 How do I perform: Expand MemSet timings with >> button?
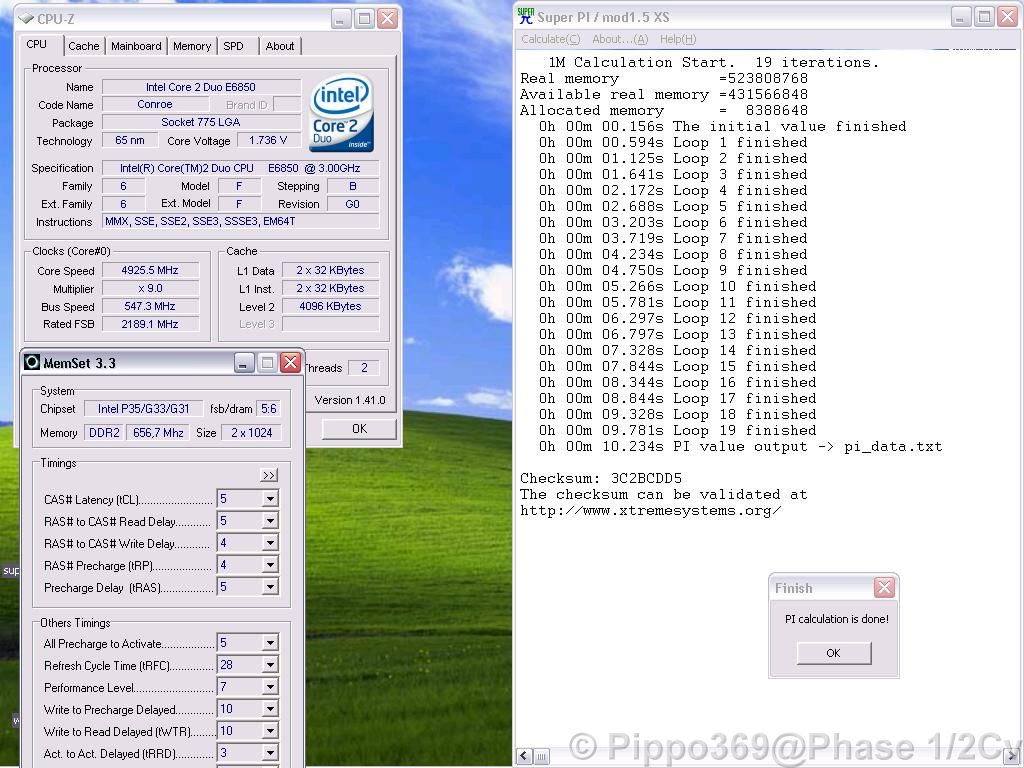pyautogui.click(x=268, y=475)
